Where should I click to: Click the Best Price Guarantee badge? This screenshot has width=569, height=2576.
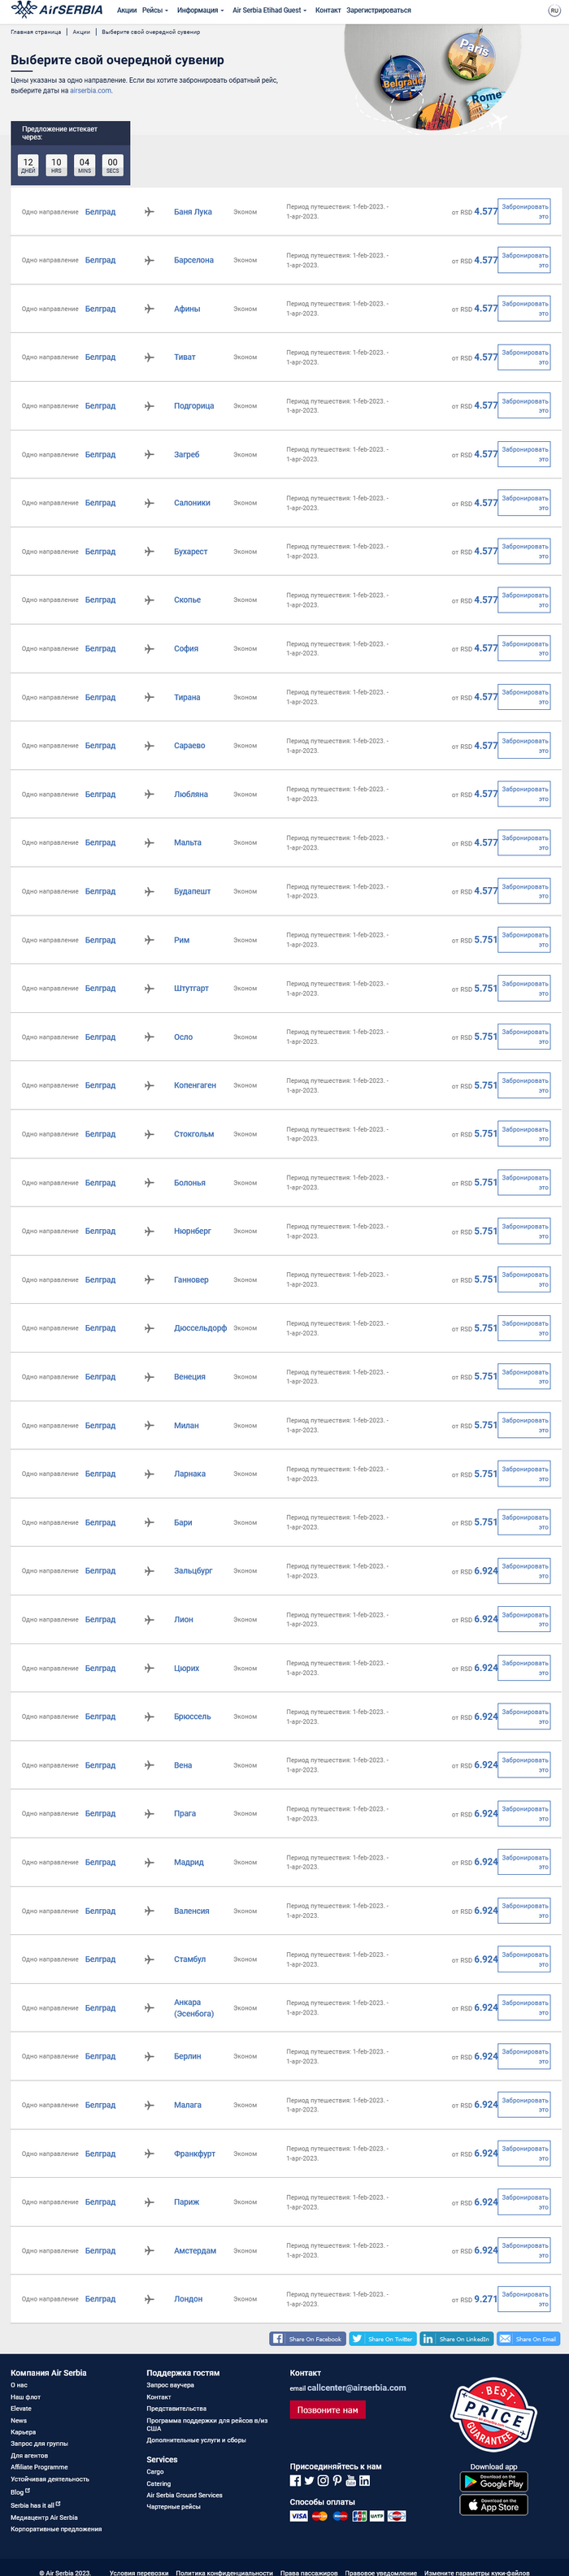tap(494, 2412)
